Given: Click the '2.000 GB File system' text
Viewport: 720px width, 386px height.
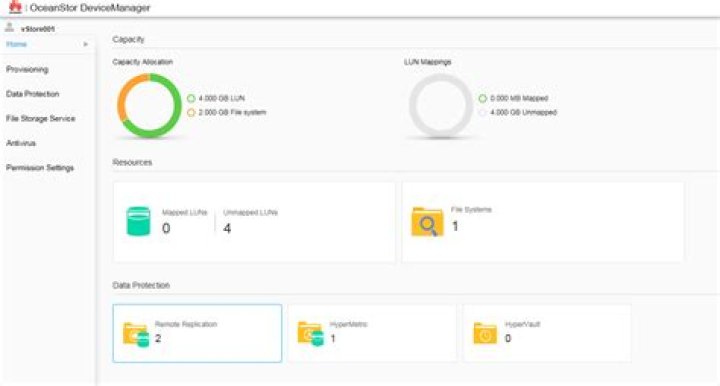Looking at the screenshot, I should point(232,112).
